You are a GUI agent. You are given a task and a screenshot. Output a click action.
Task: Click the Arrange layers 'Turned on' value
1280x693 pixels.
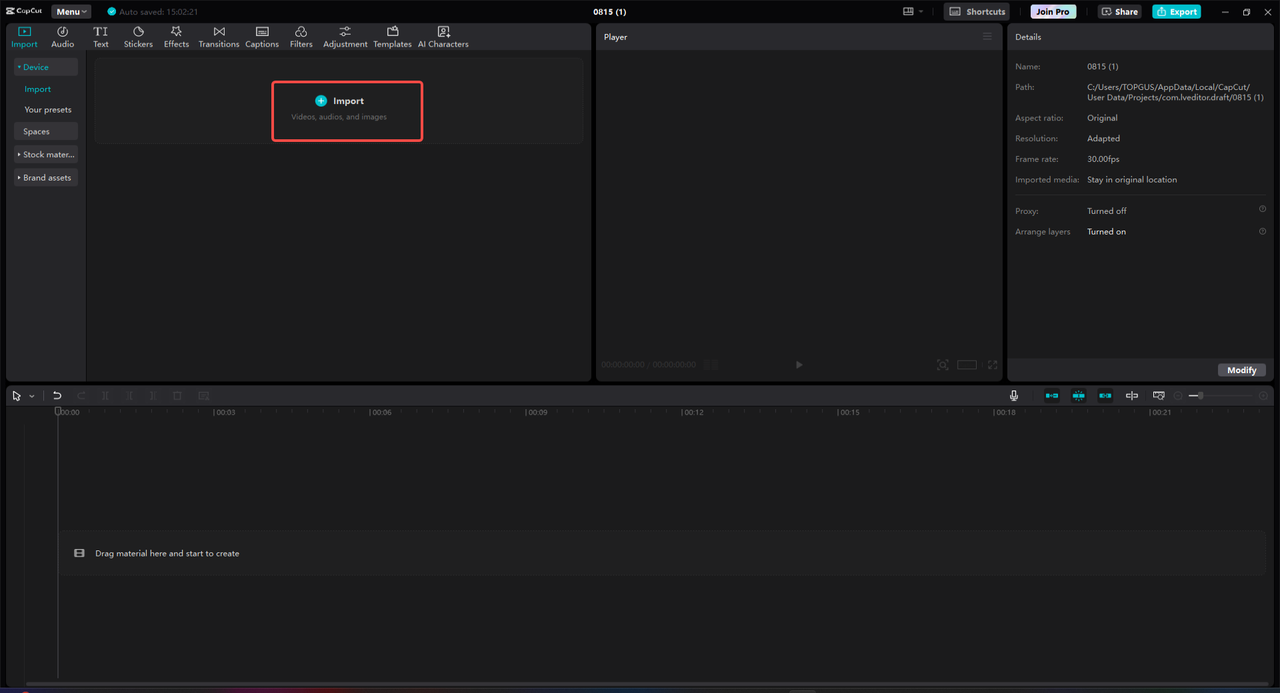tap(1106, 232)
